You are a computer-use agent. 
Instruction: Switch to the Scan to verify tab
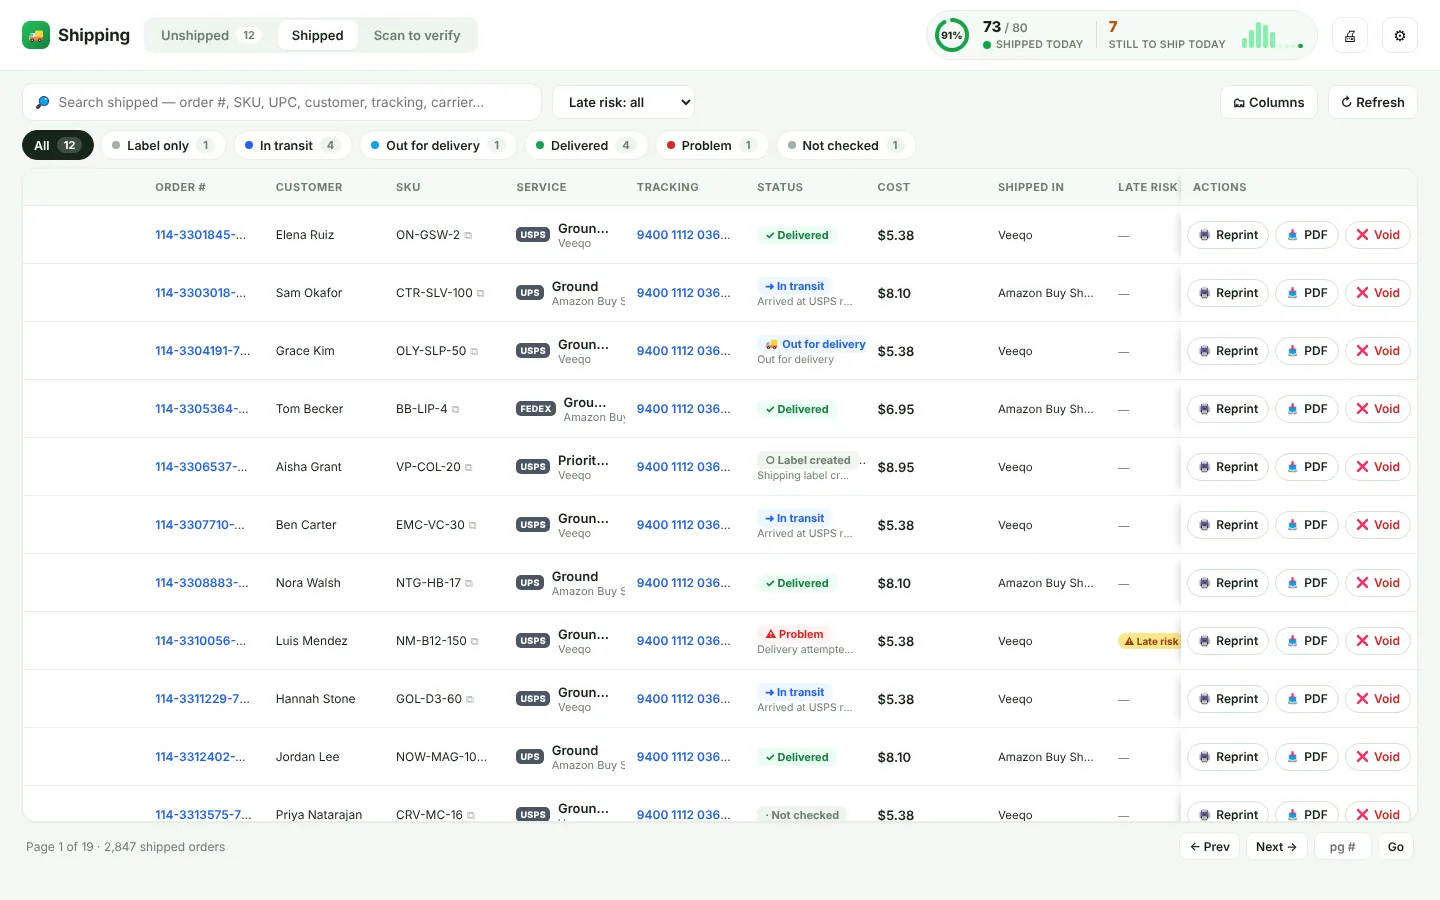pos(417,35)
